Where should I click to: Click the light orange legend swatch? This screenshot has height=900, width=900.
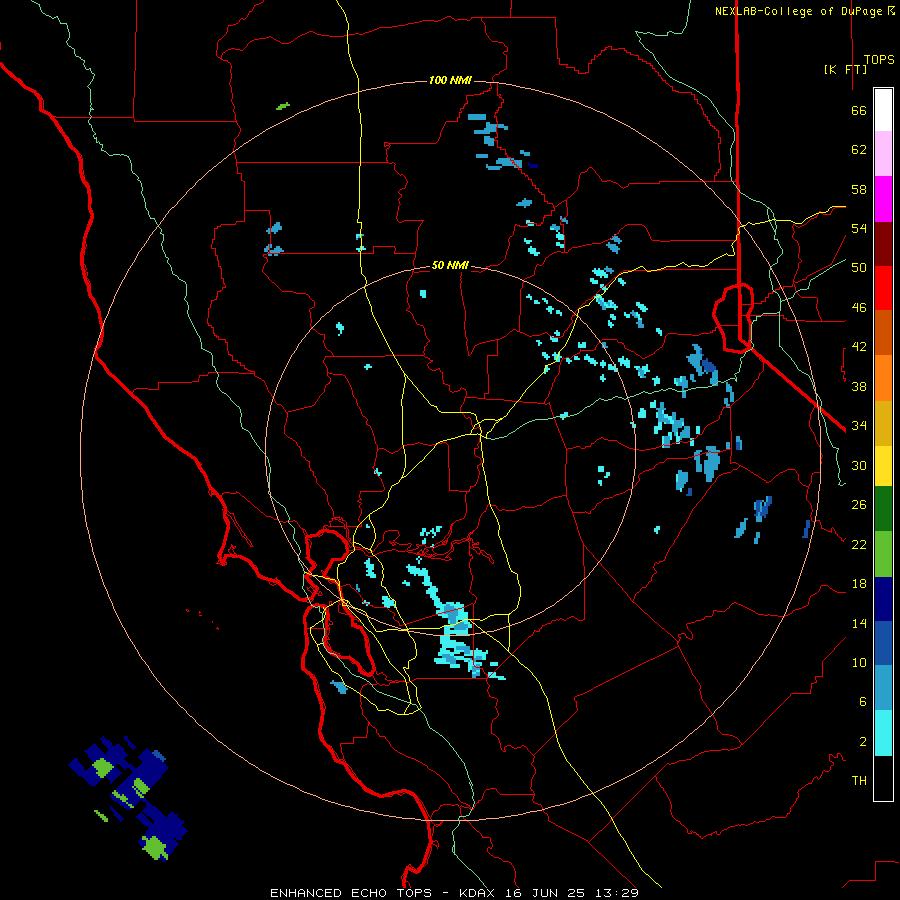(x=883, y=378)
